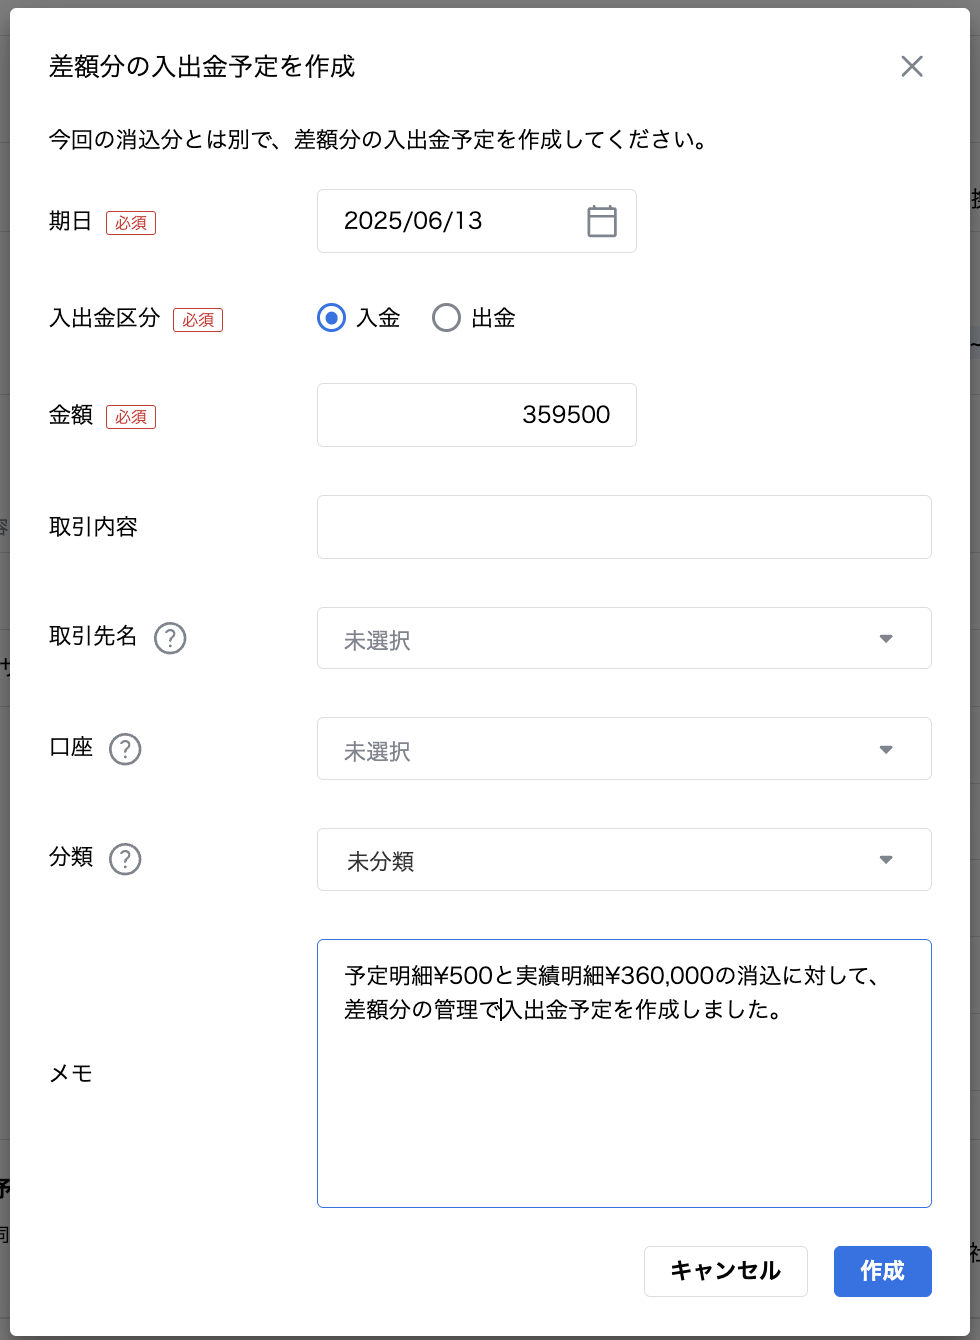This screenshot has width=980, height=1340.
Task: Click the 必須 badge next to 期日
Action: tap(131, 223)
